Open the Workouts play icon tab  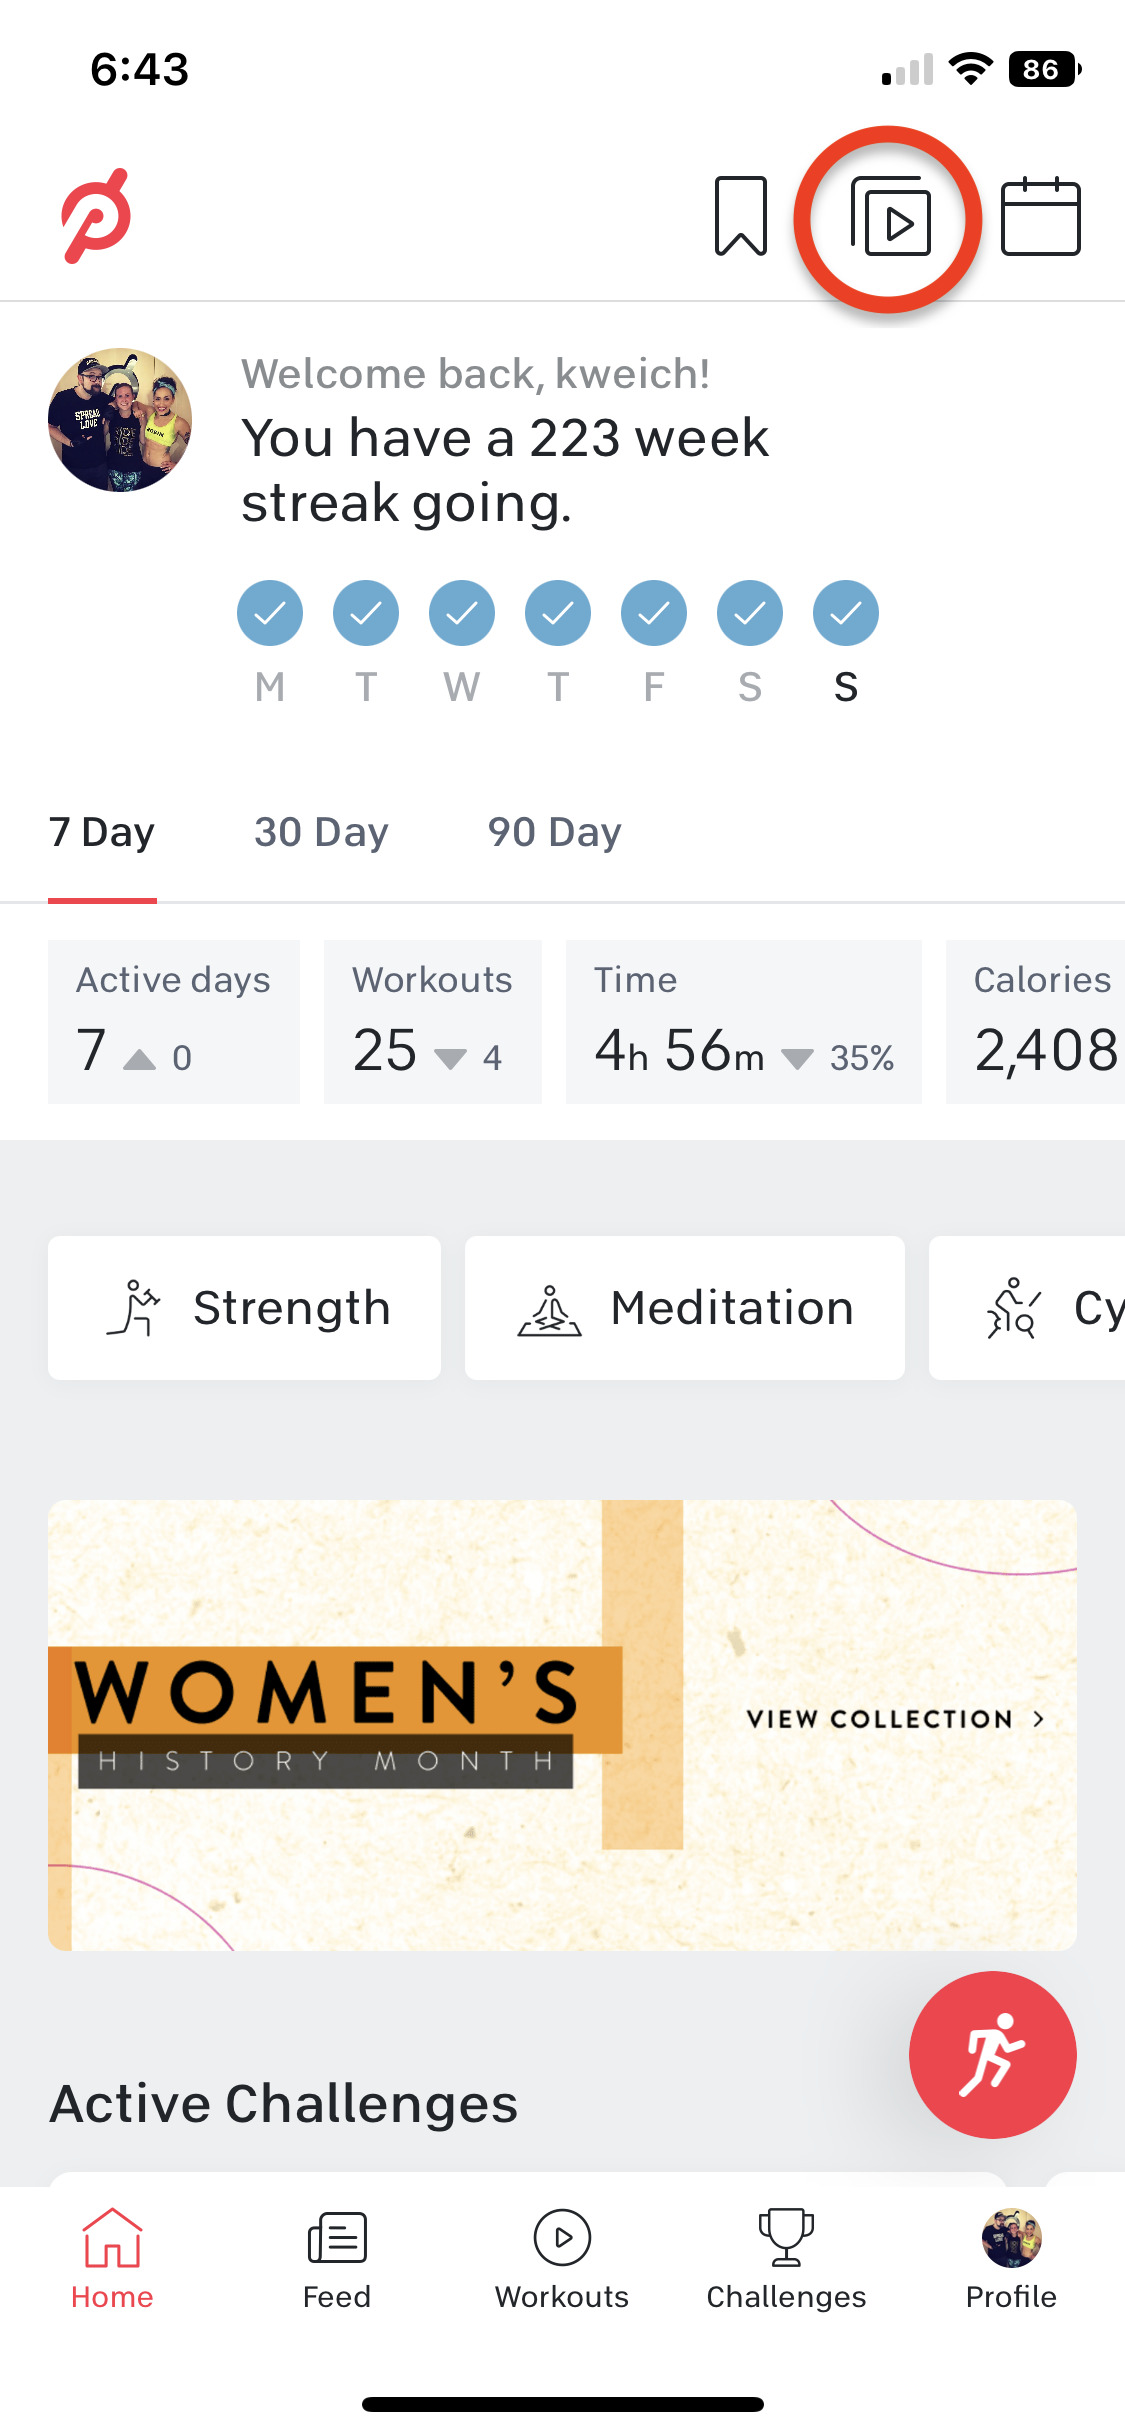pyautogui.click(x=562, y=2238)
